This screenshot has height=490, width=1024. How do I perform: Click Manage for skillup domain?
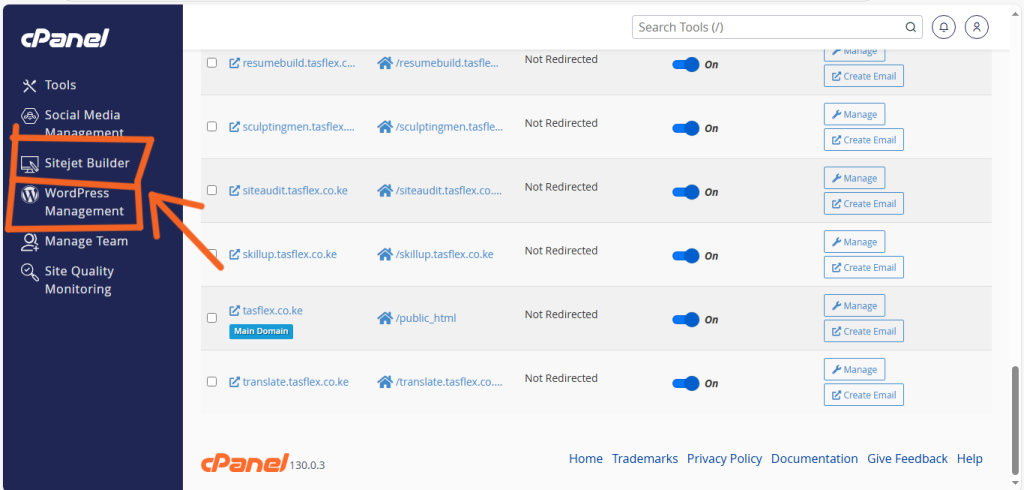[854, 242]
